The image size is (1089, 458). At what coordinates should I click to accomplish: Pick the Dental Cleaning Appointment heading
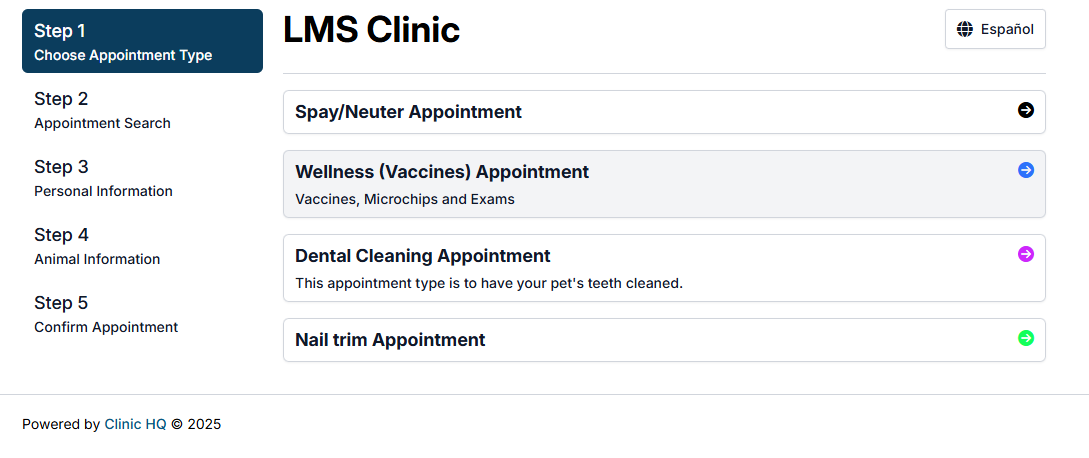pyautogui.click(x=422, y=256)
